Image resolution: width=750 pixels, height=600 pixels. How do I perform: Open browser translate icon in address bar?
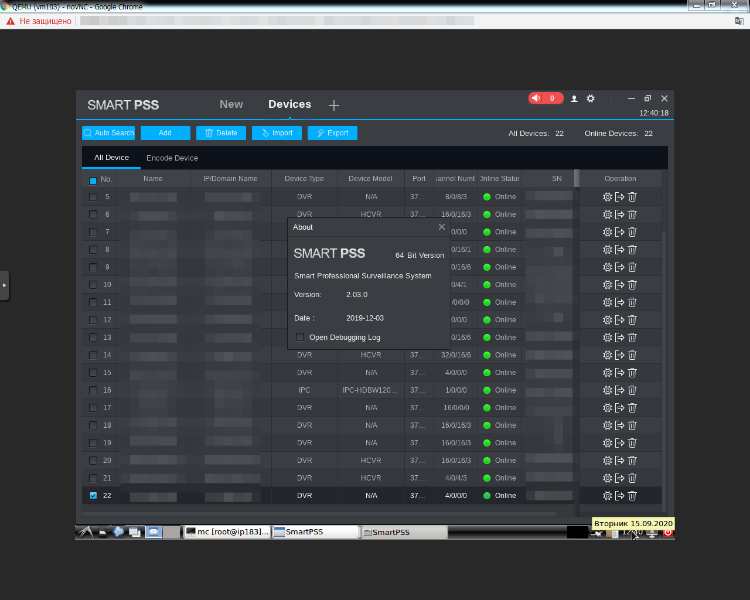click(x=739, y=21)
